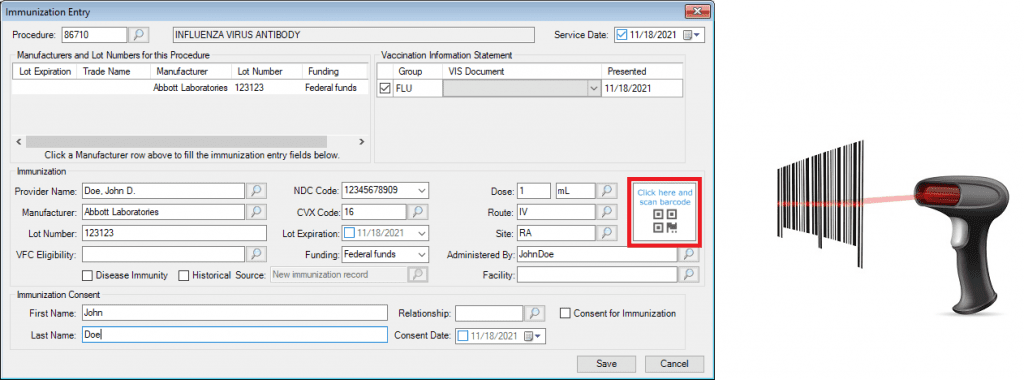Click the manufacturers list horizontal scrollbar
The height and width of the screenshot is (380, 1024).
tap(189, 141)
